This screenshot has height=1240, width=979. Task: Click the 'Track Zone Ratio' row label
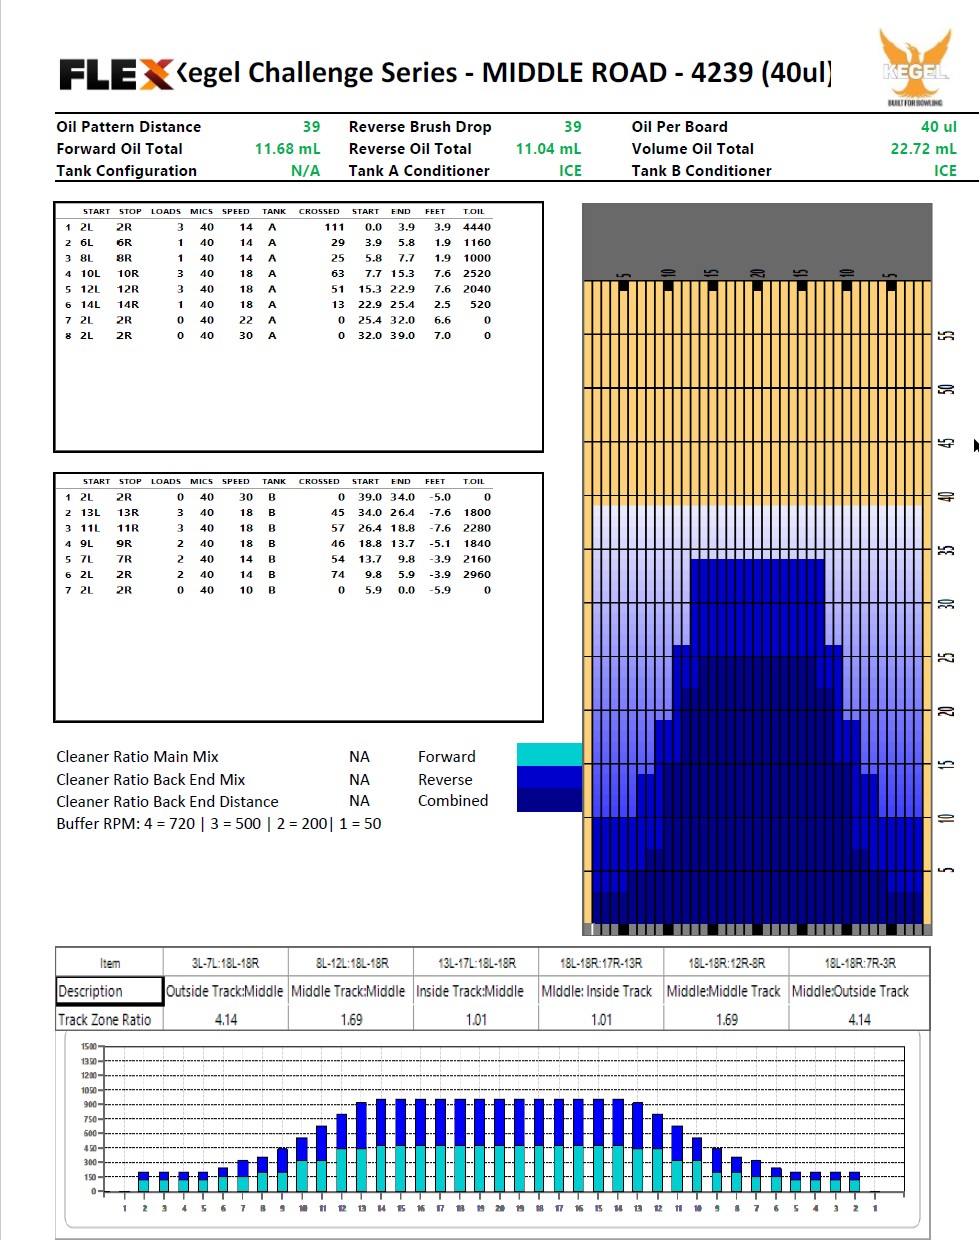tap(104, 1020)
